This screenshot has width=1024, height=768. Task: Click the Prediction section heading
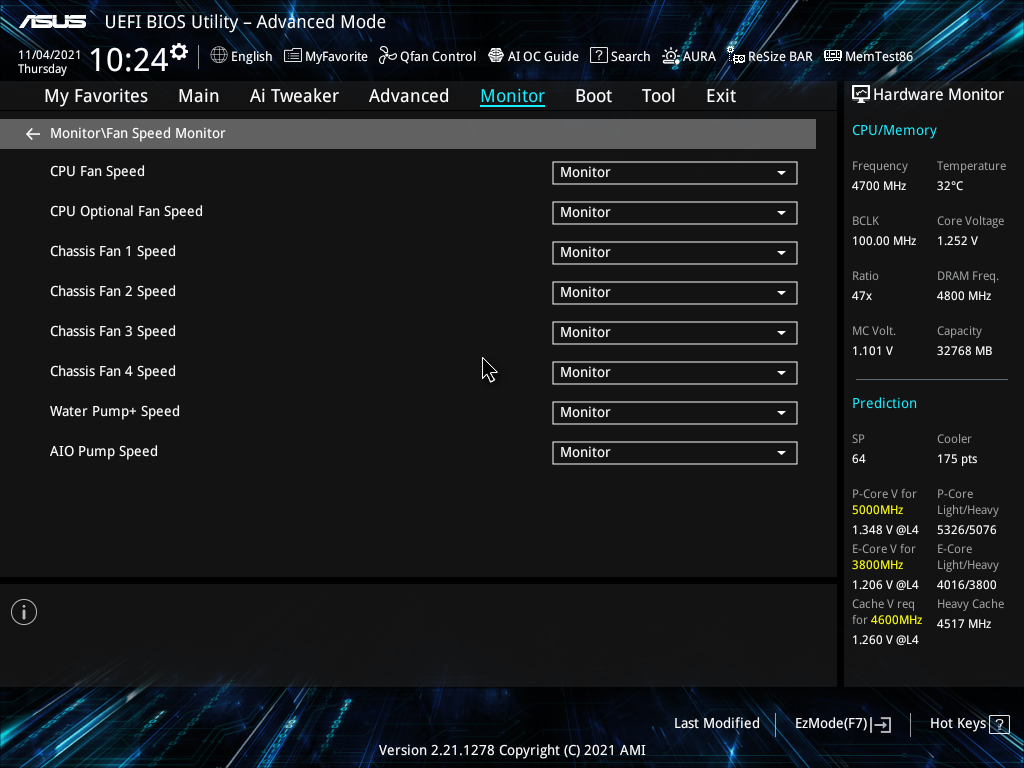pyautogui.click(x=884, y=403)
